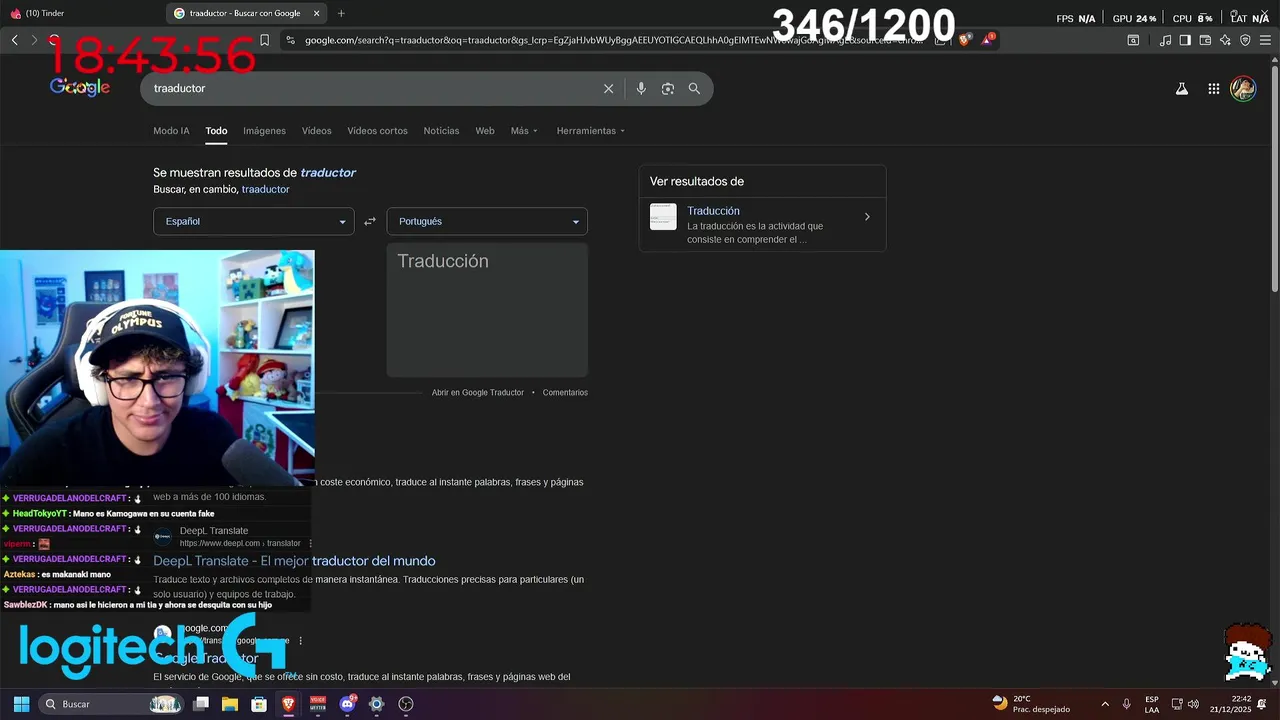Open Discord from the taskbar
The image size is (1280, 720).
pyautogui.click(x=347, y=704)
